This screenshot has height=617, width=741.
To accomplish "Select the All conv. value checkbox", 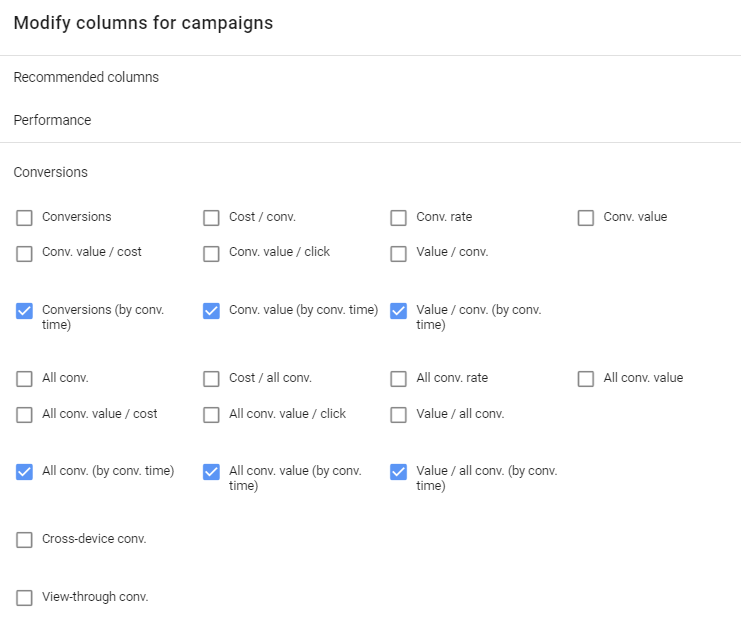I will coord(585,379).
